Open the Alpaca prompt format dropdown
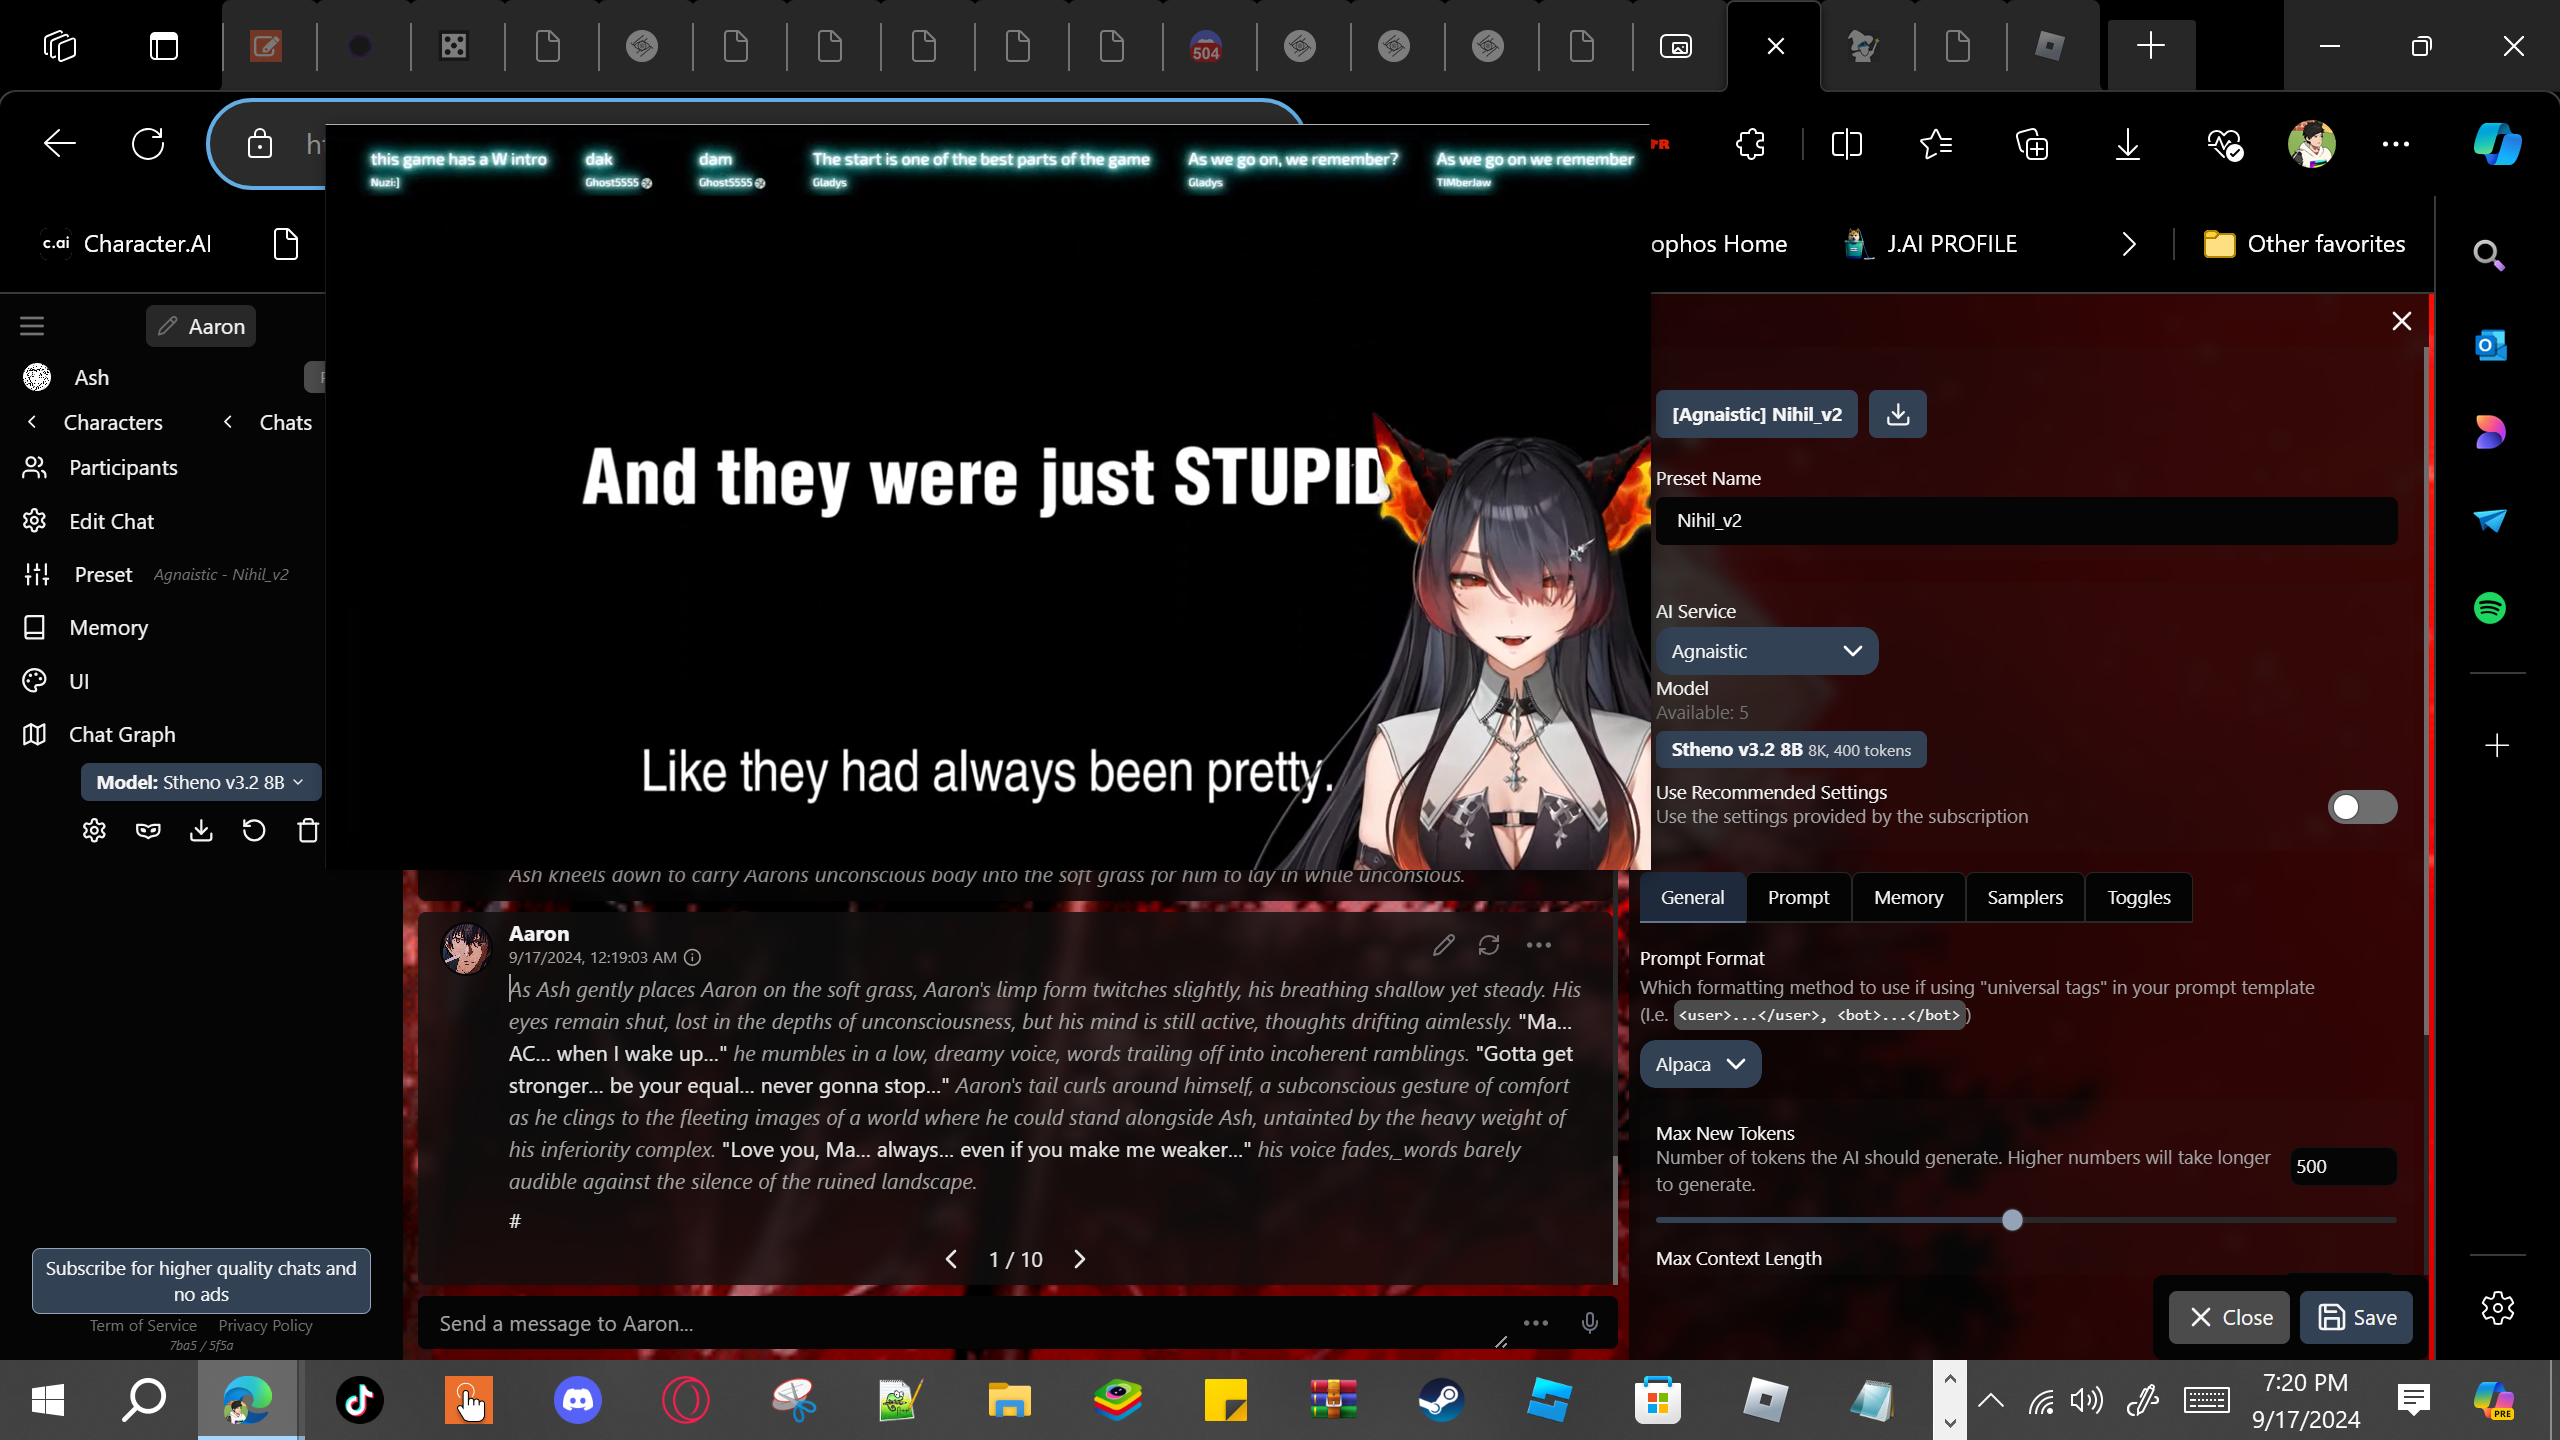The width and height of the screenshot is (2560, 1440). coord(1700,1064)
